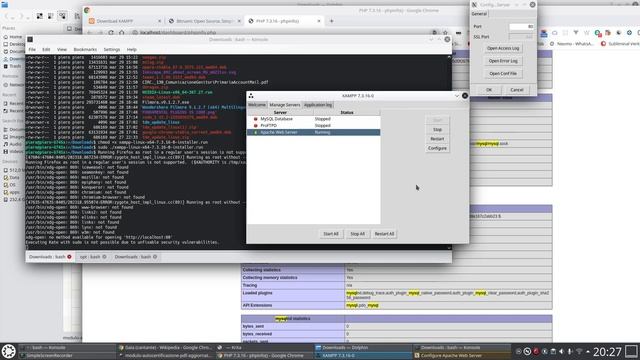Bookmark page with star icon
Screen dimensions: 640x360
point(445,32)
